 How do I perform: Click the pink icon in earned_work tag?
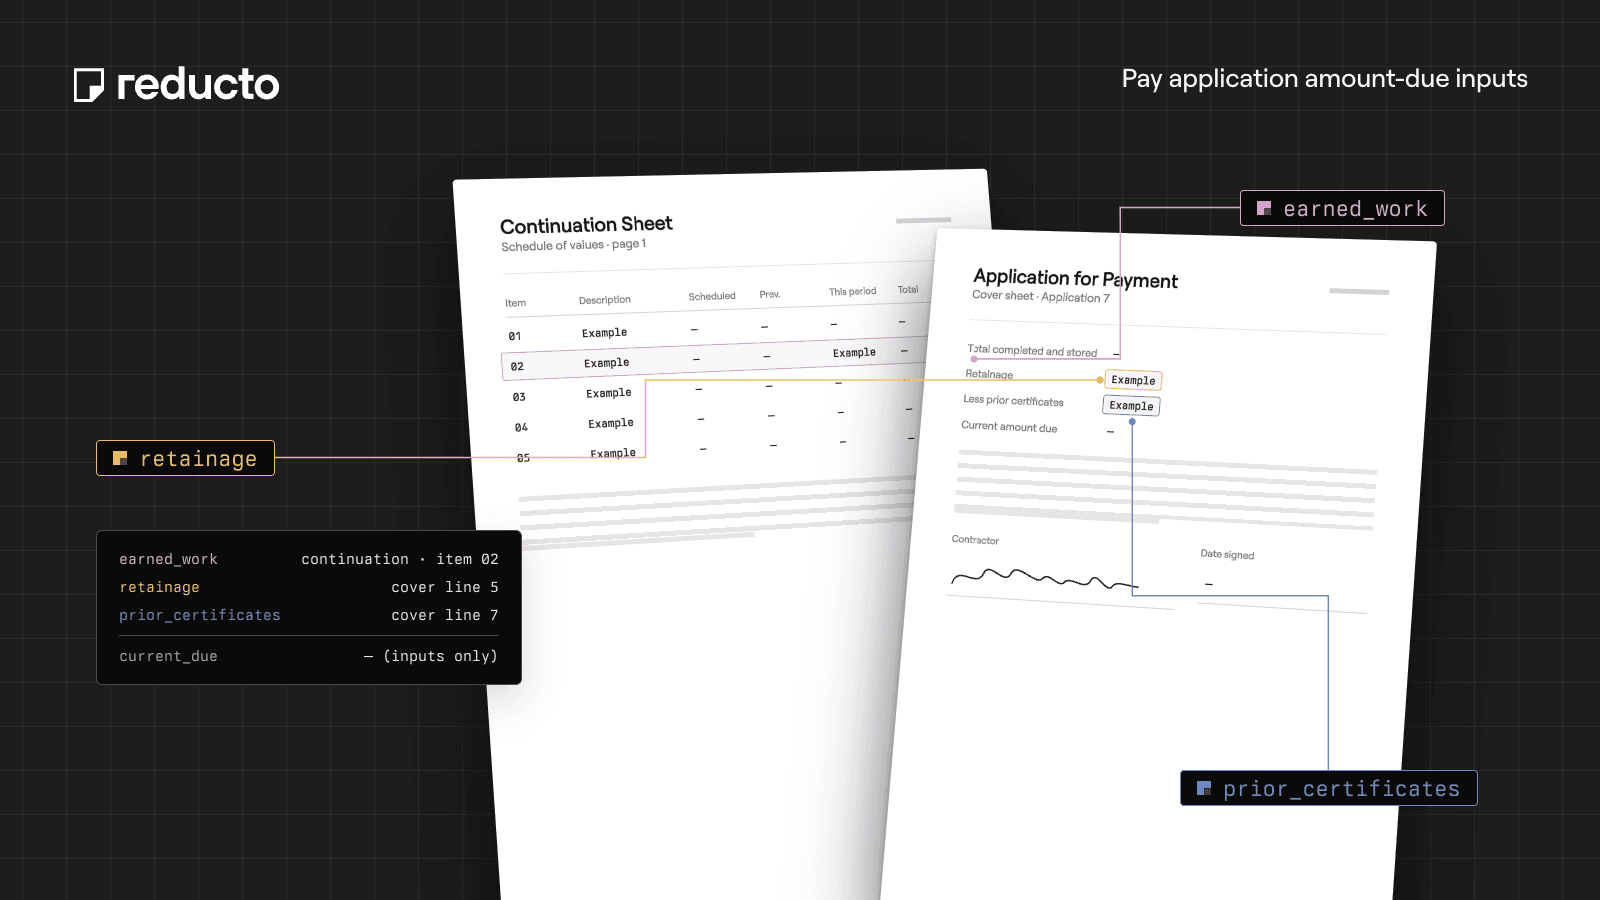click(1264, 208)
